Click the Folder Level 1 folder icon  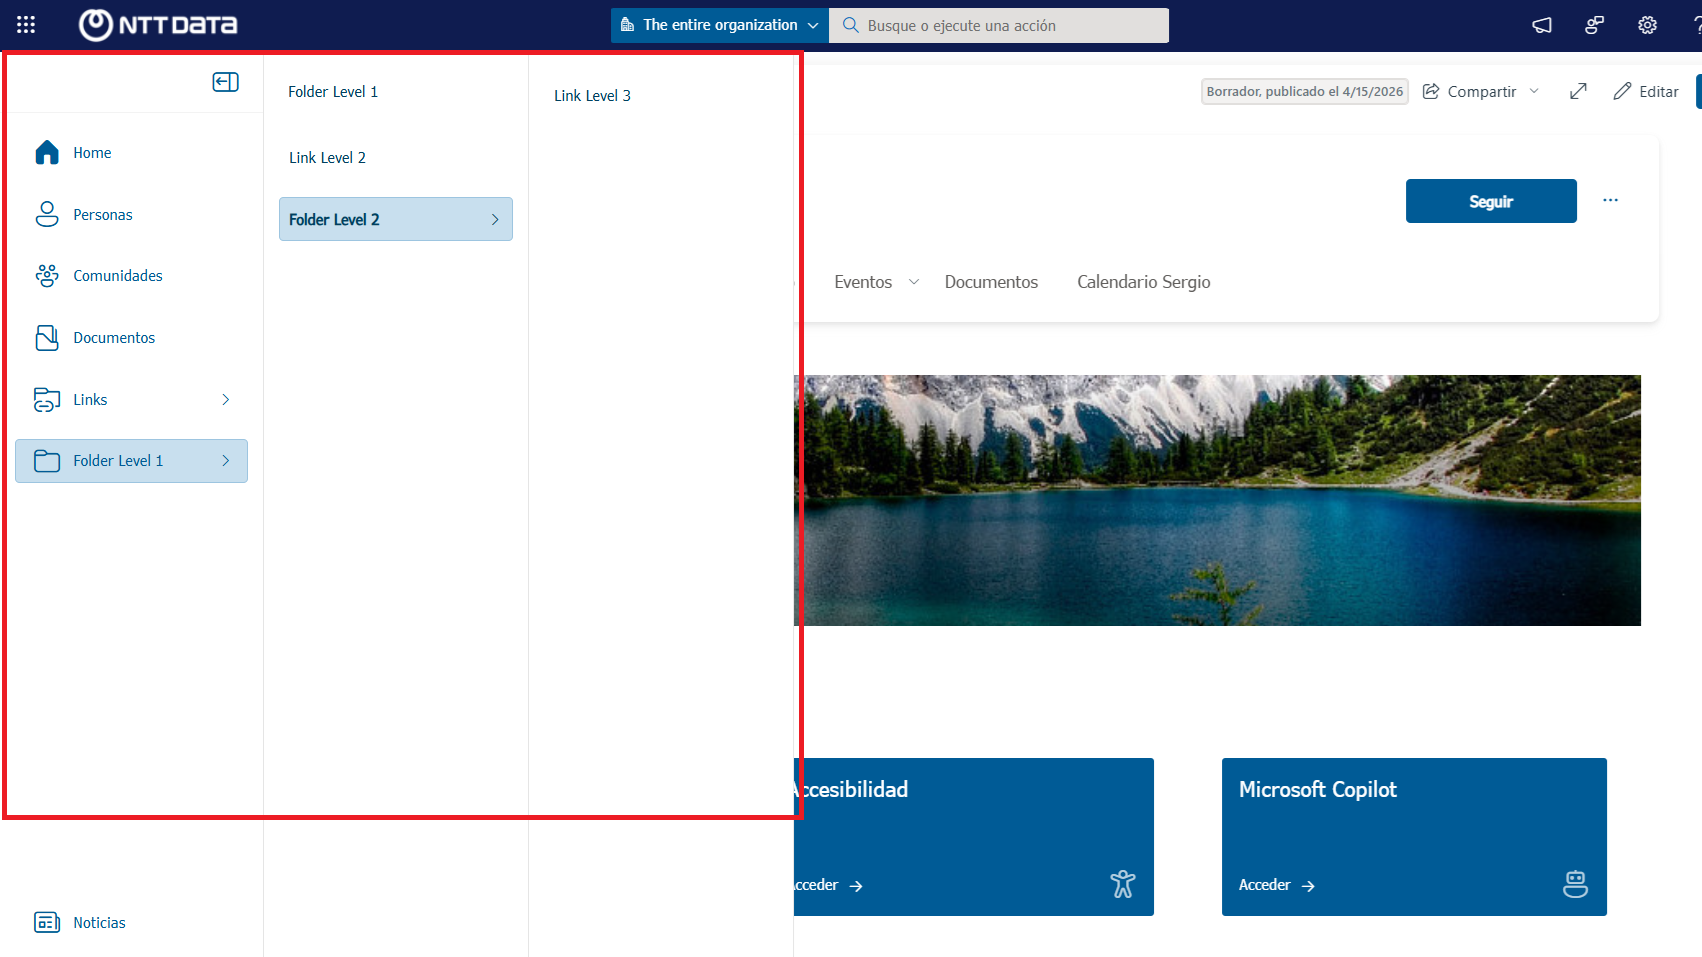pyautogui.click(x=47, y=461)
